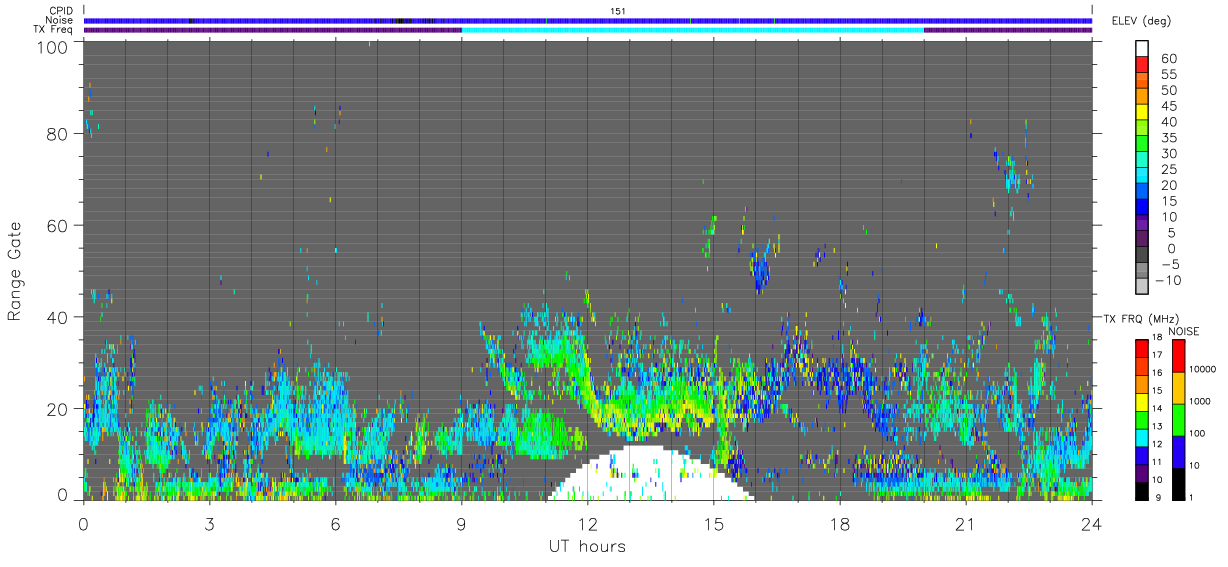Click the "TX Freq" row label at top left

pyautogui.click(x=54, y=30)
